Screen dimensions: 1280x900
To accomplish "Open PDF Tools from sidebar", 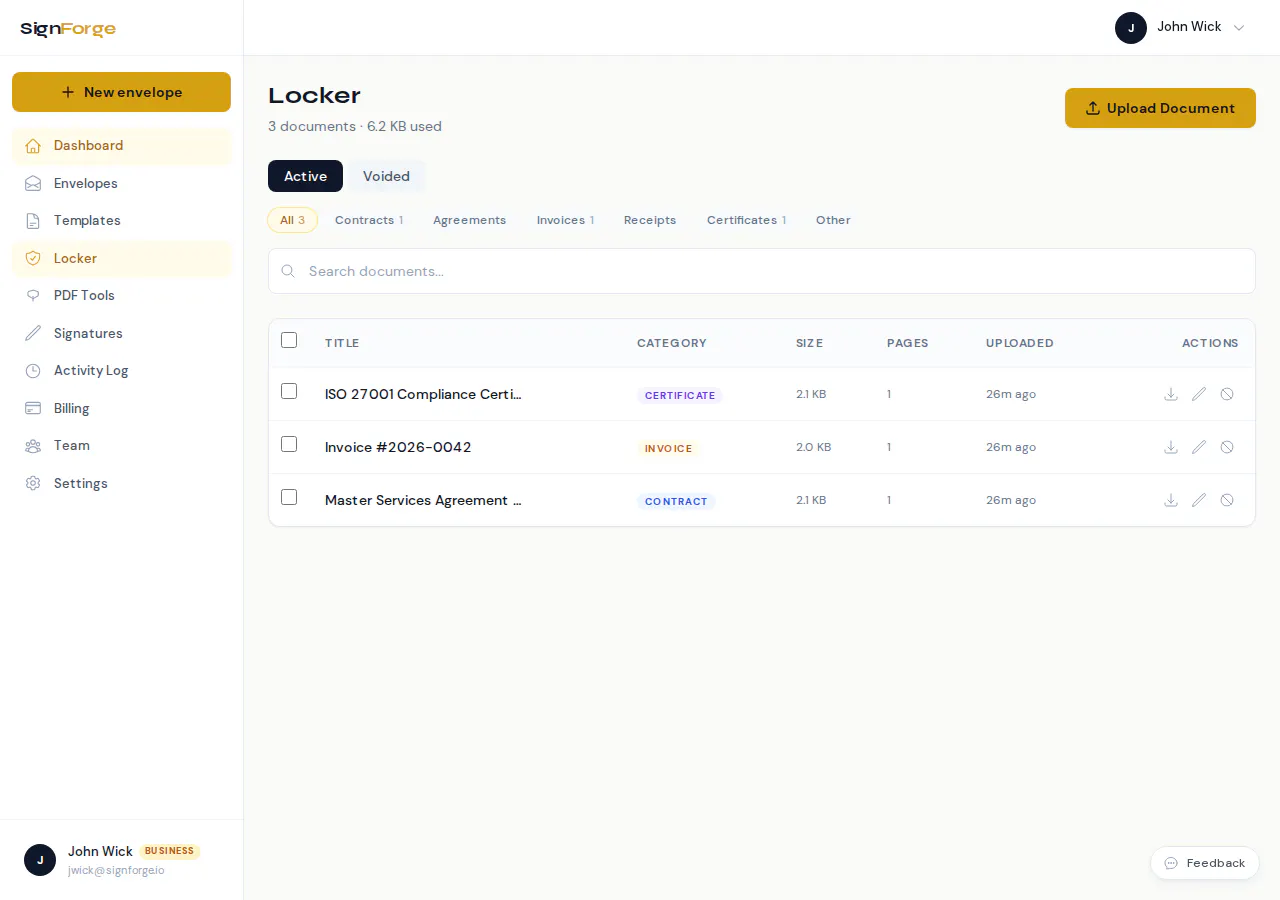I will 121,296.
